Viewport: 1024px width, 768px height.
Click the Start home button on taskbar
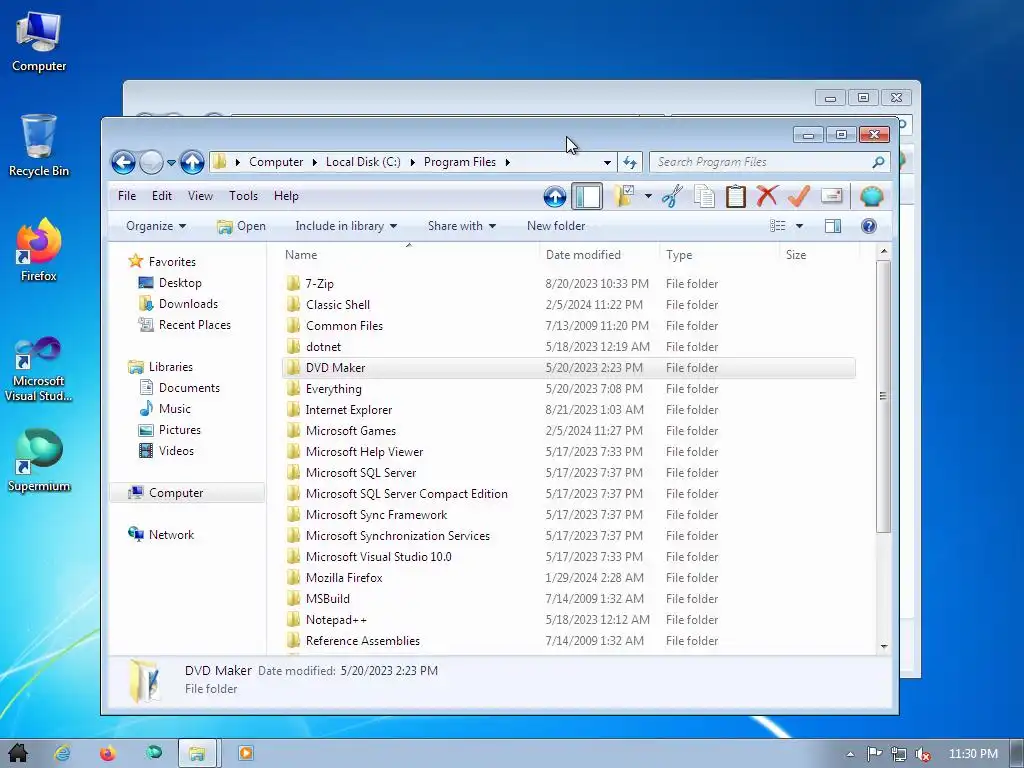(18, 753)
